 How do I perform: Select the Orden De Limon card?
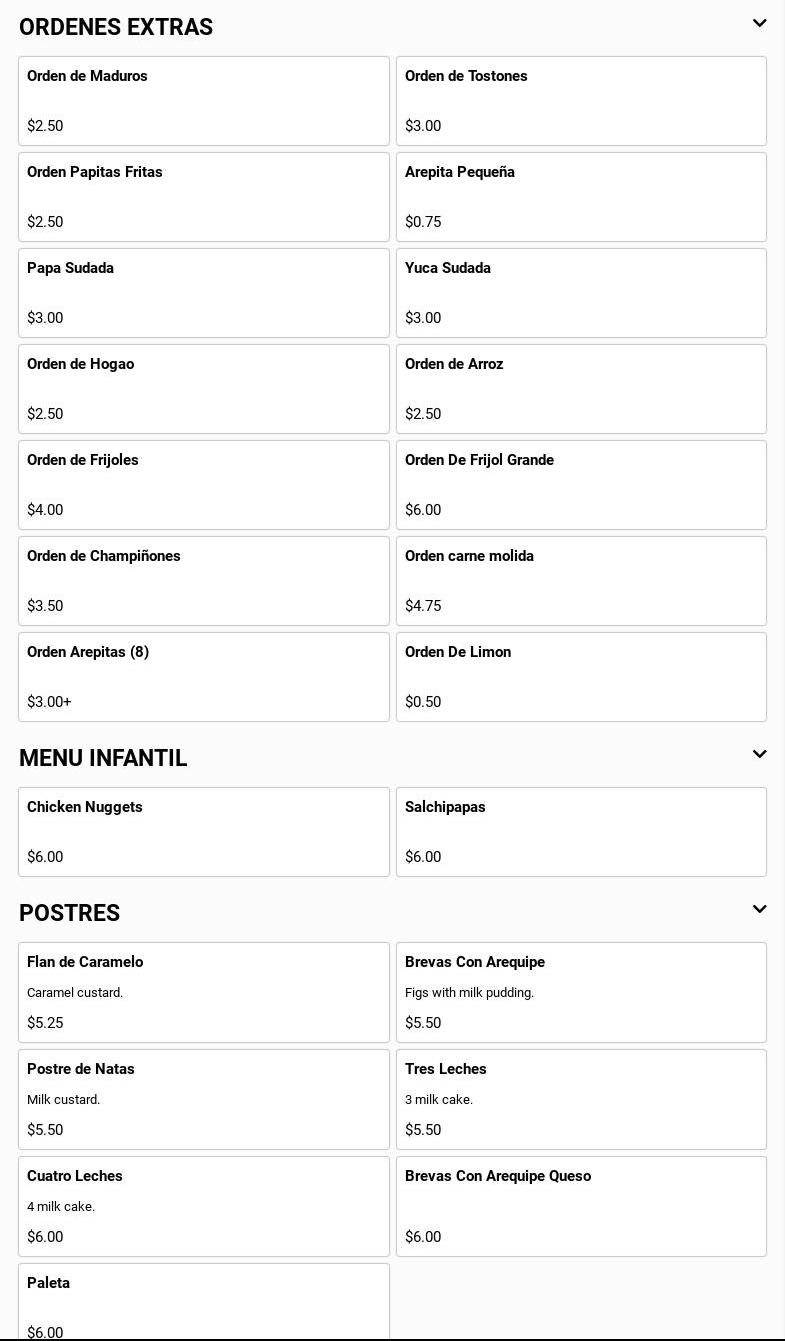[x=581, y=677]
